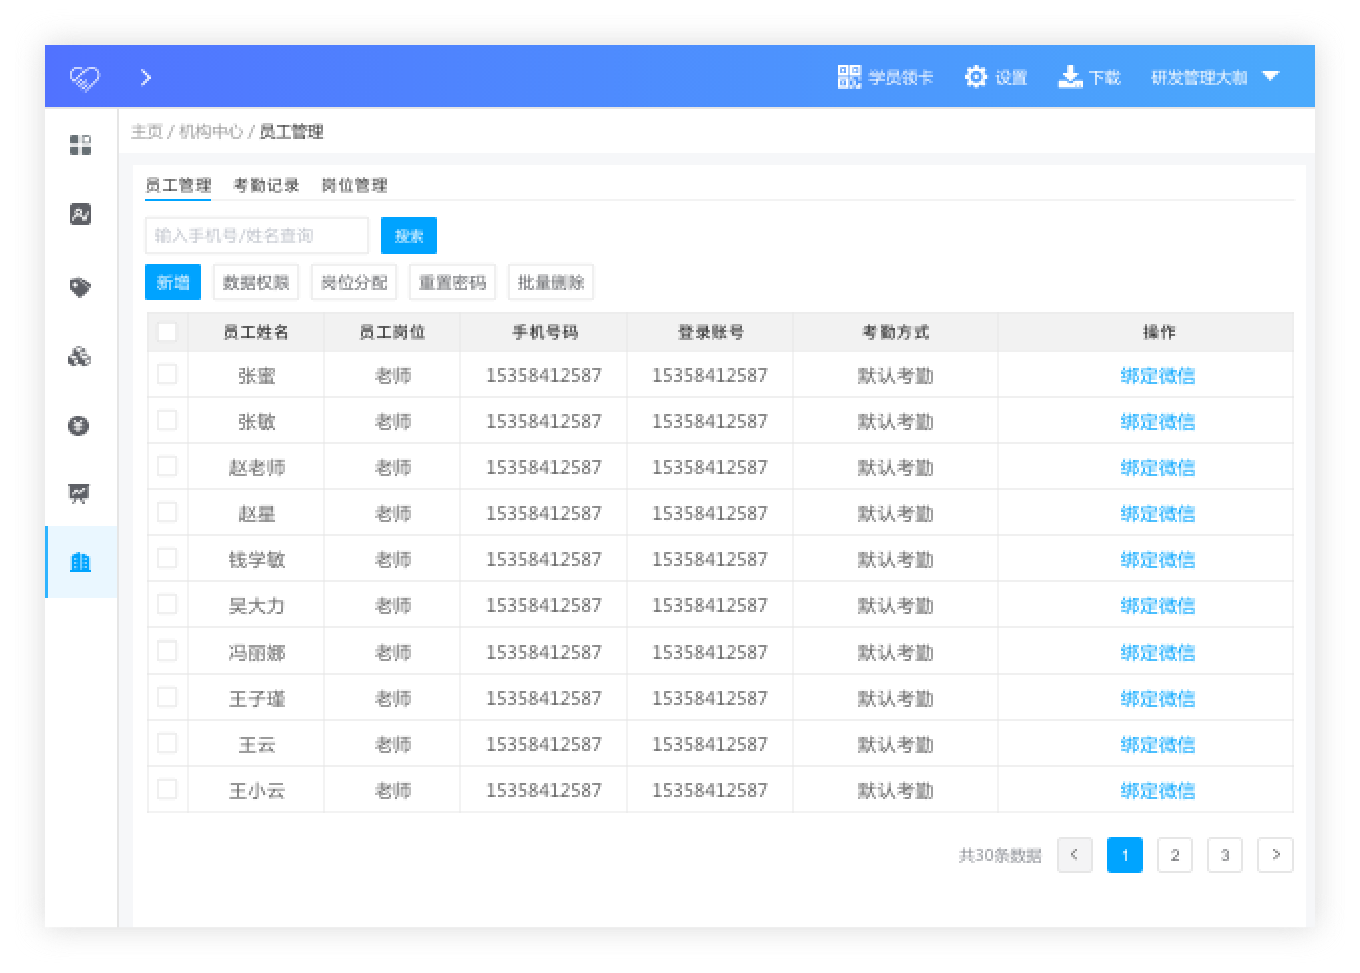Open the price tag icon in sidebar
This screenshot has height=973, width=1360.
tap(80, 288)
